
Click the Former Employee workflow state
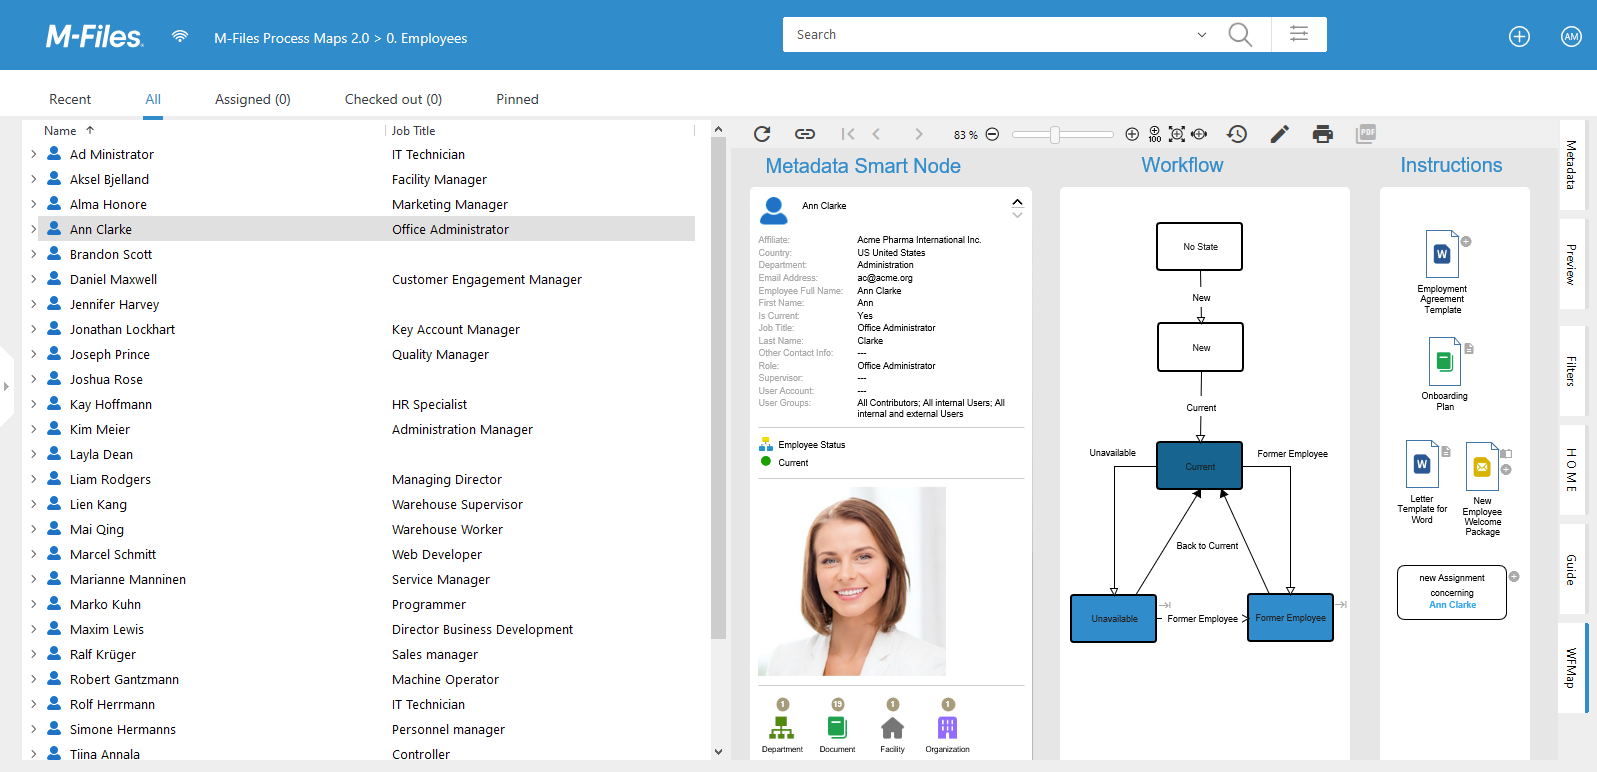click(x=1290, y=618)
